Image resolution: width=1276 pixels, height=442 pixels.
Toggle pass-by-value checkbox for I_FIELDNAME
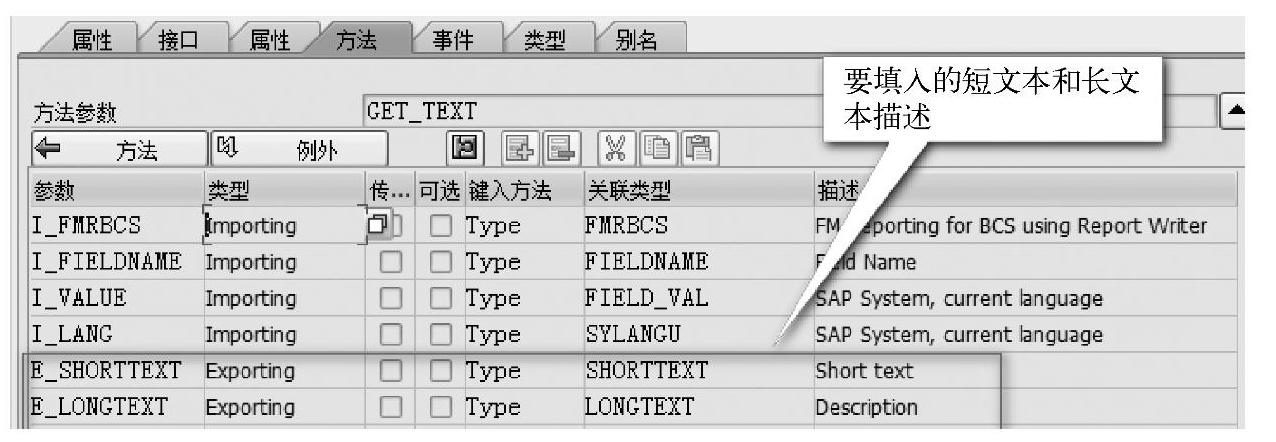pyautogui.click(x=390, y=262)
